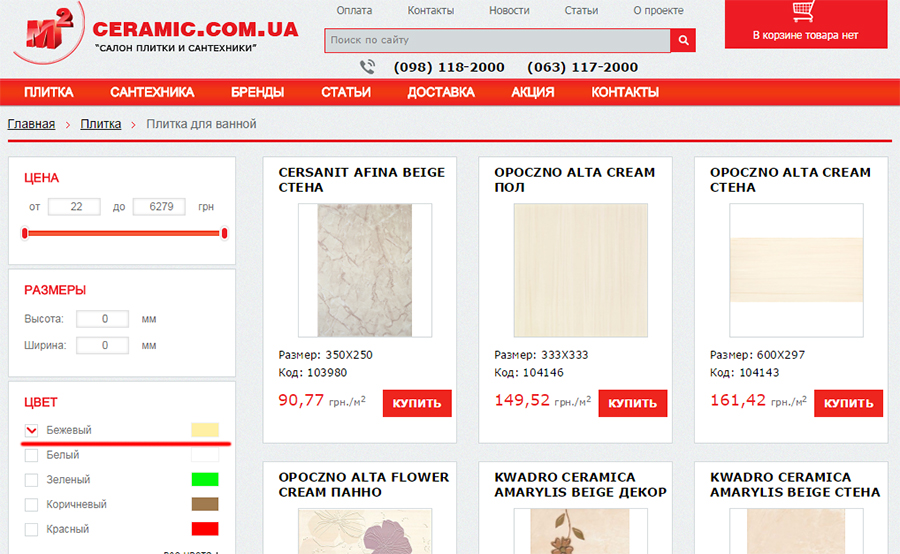Grab the right price slider handle
The image size is (900, 554).
pyautogui.click(x=224, y=233)
